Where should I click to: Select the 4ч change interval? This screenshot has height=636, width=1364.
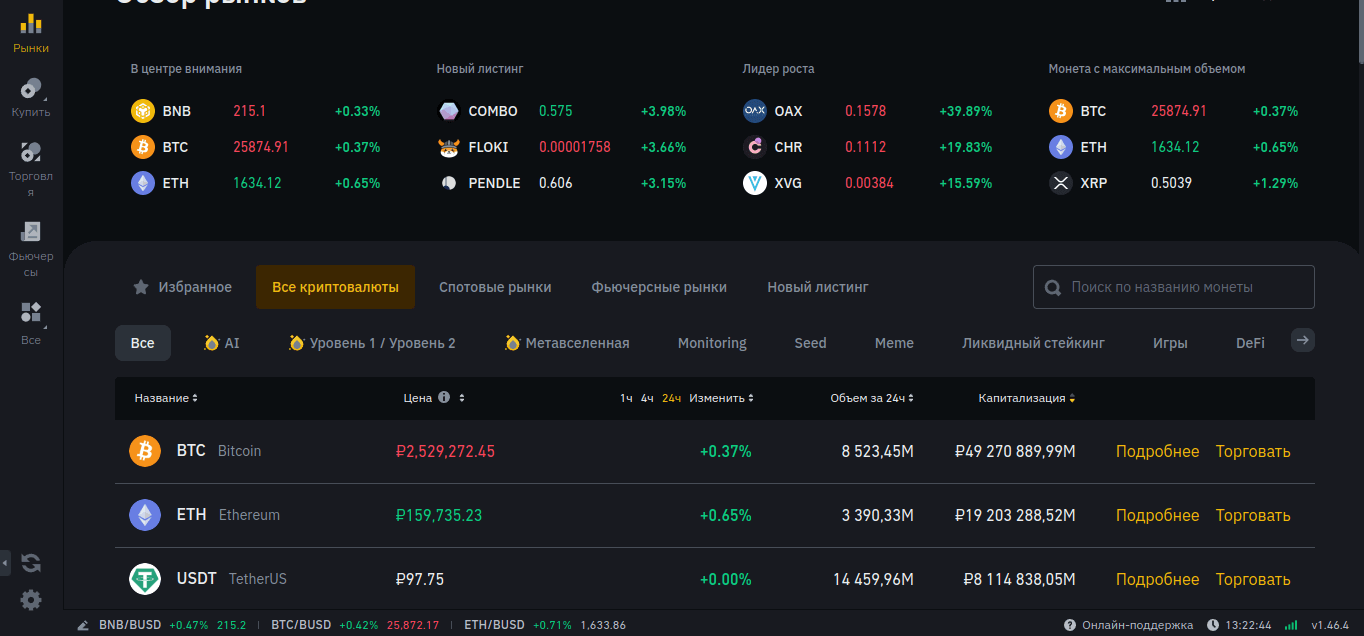(648, 398)
